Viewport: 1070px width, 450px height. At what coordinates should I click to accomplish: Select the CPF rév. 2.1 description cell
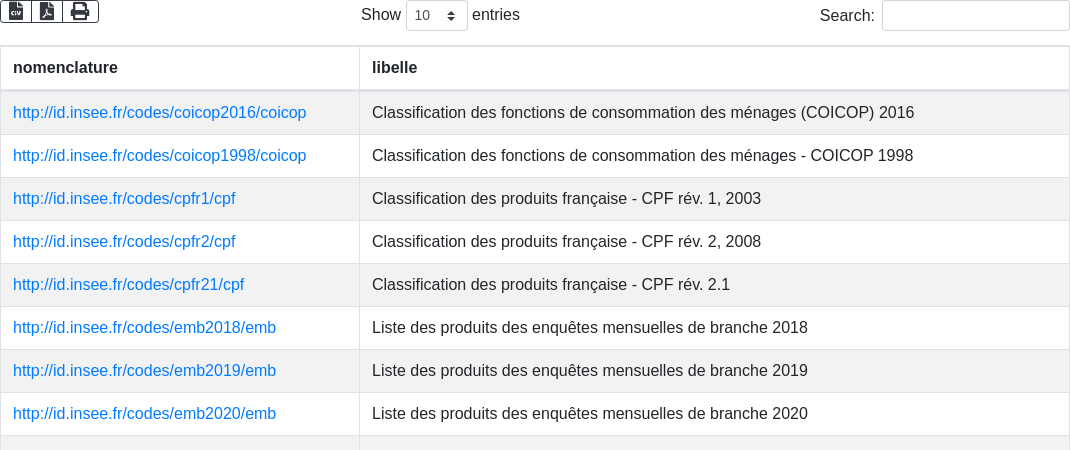714,285
